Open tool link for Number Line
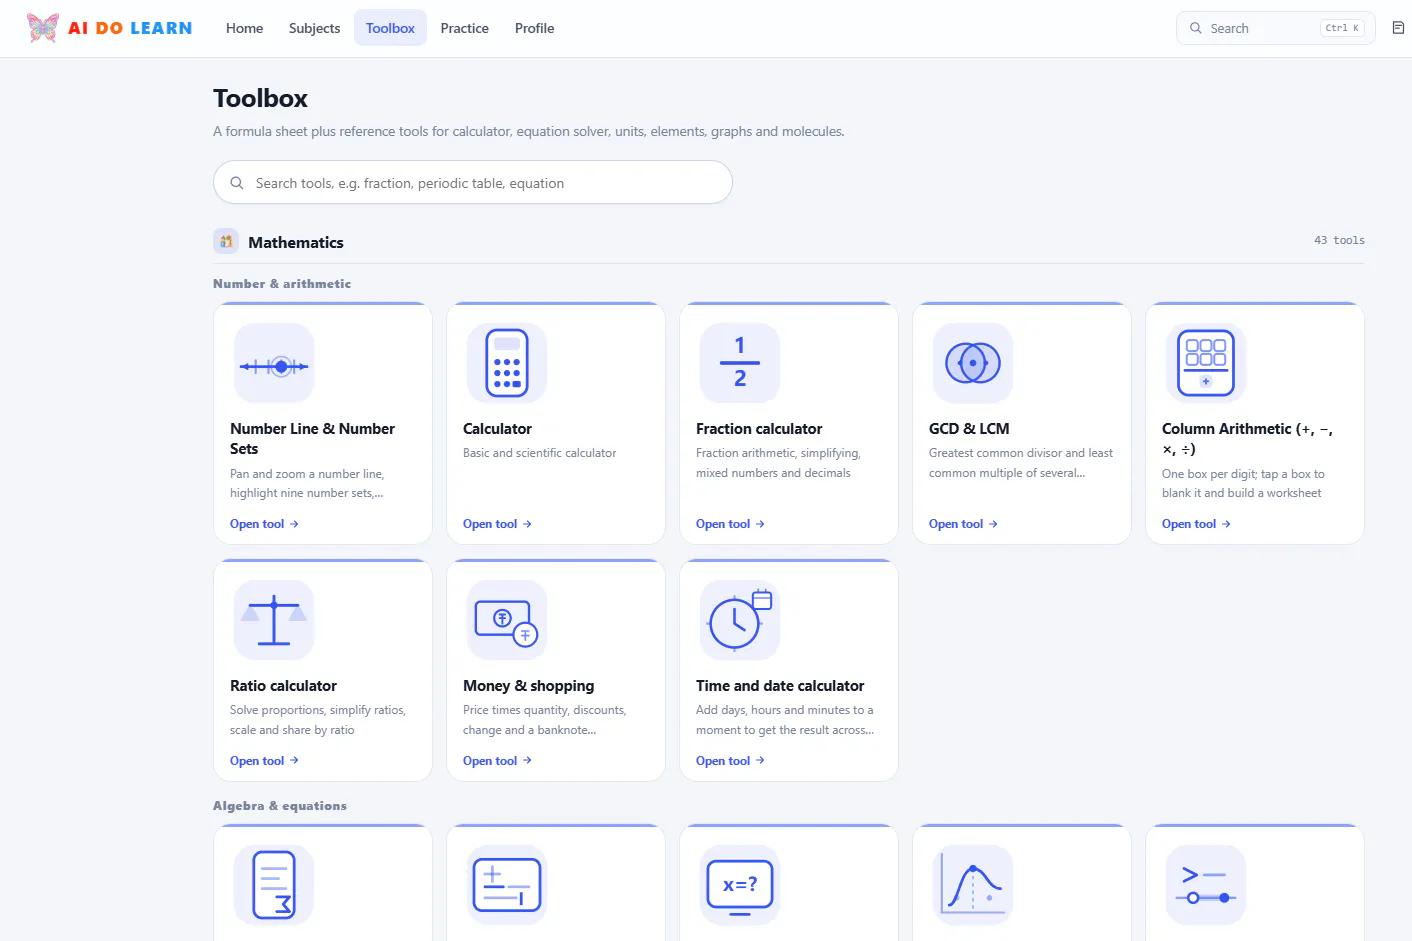Screen dimensions: 1412x941 pyautogui.click(x=264, y=524)
